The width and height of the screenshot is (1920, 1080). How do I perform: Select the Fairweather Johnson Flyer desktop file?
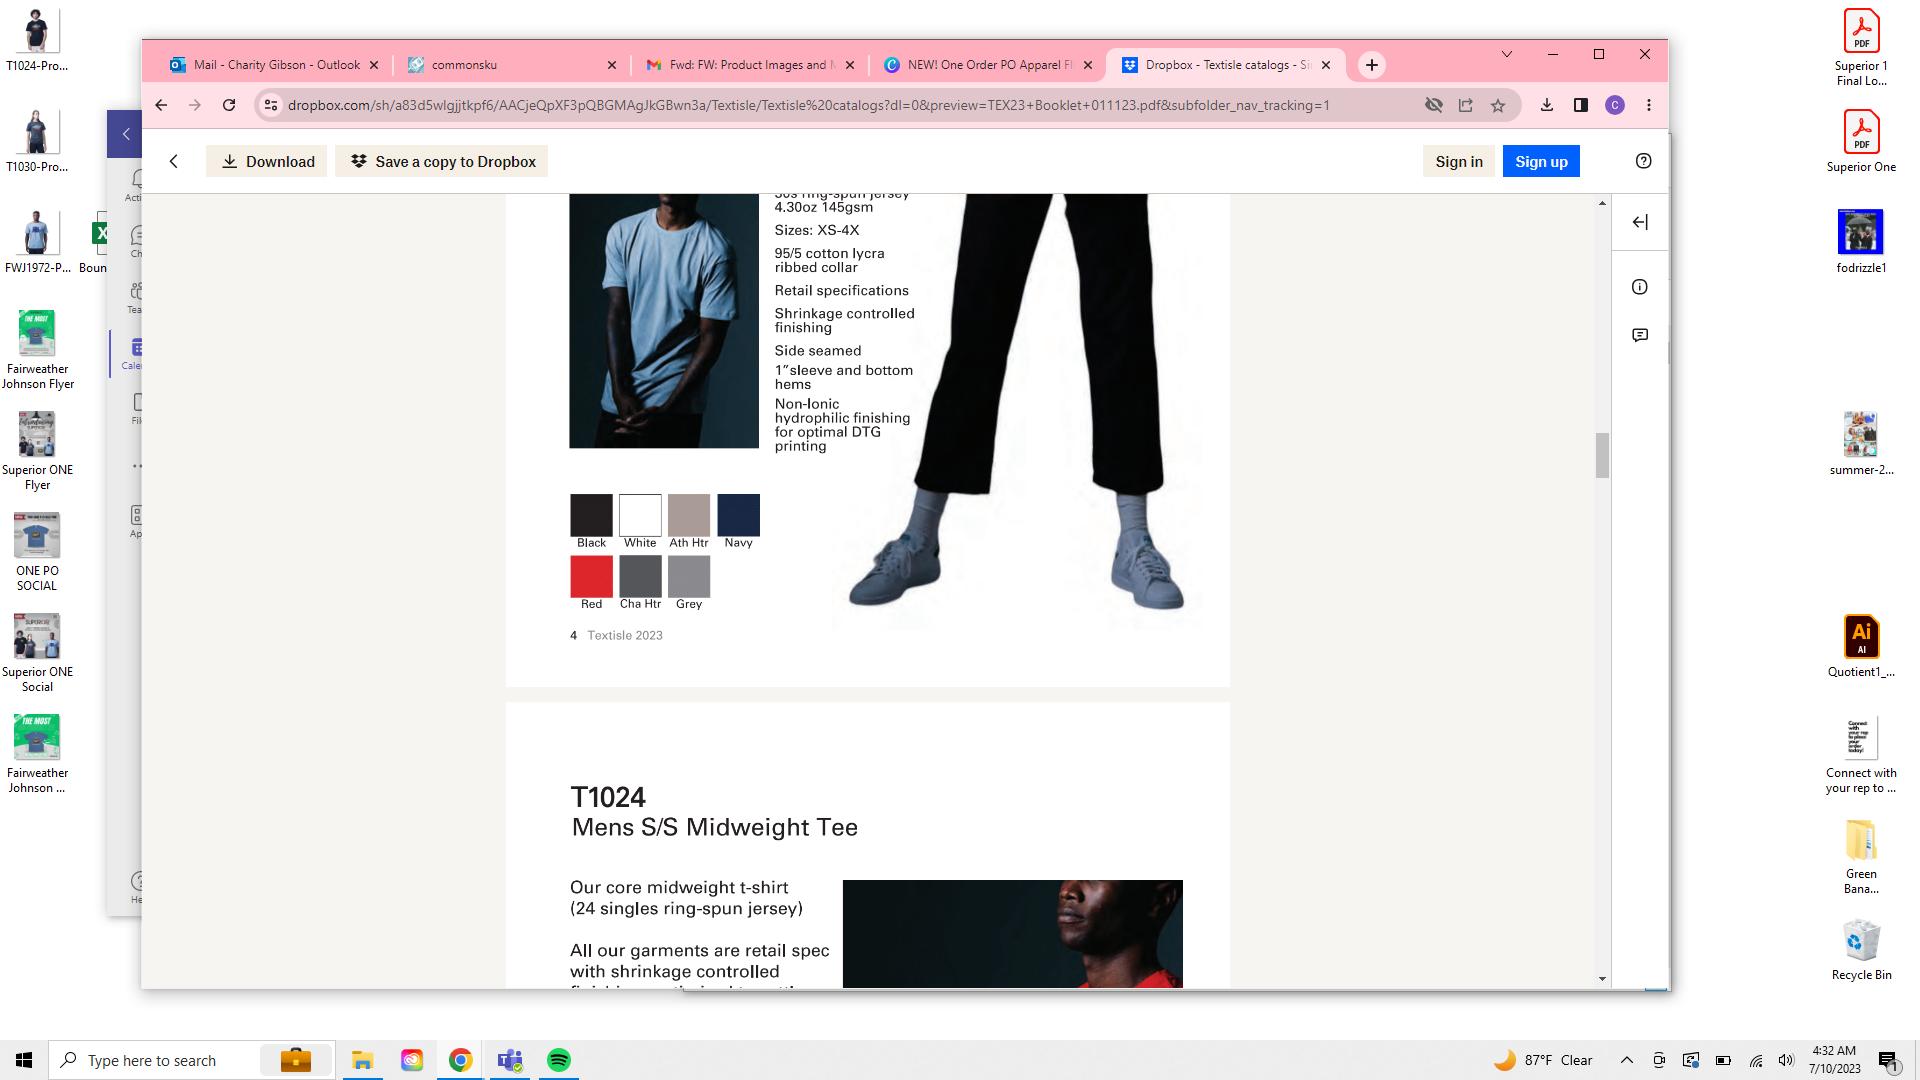click(x=37, y=350)
